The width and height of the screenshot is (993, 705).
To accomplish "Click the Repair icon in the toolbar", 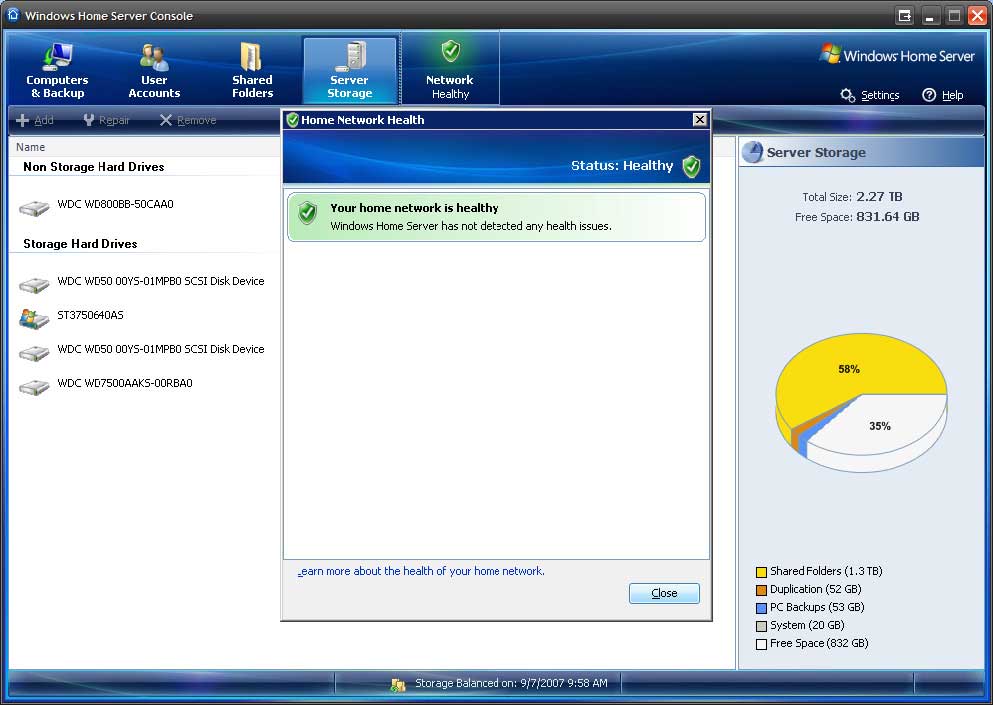I will (x=91, y=120).
